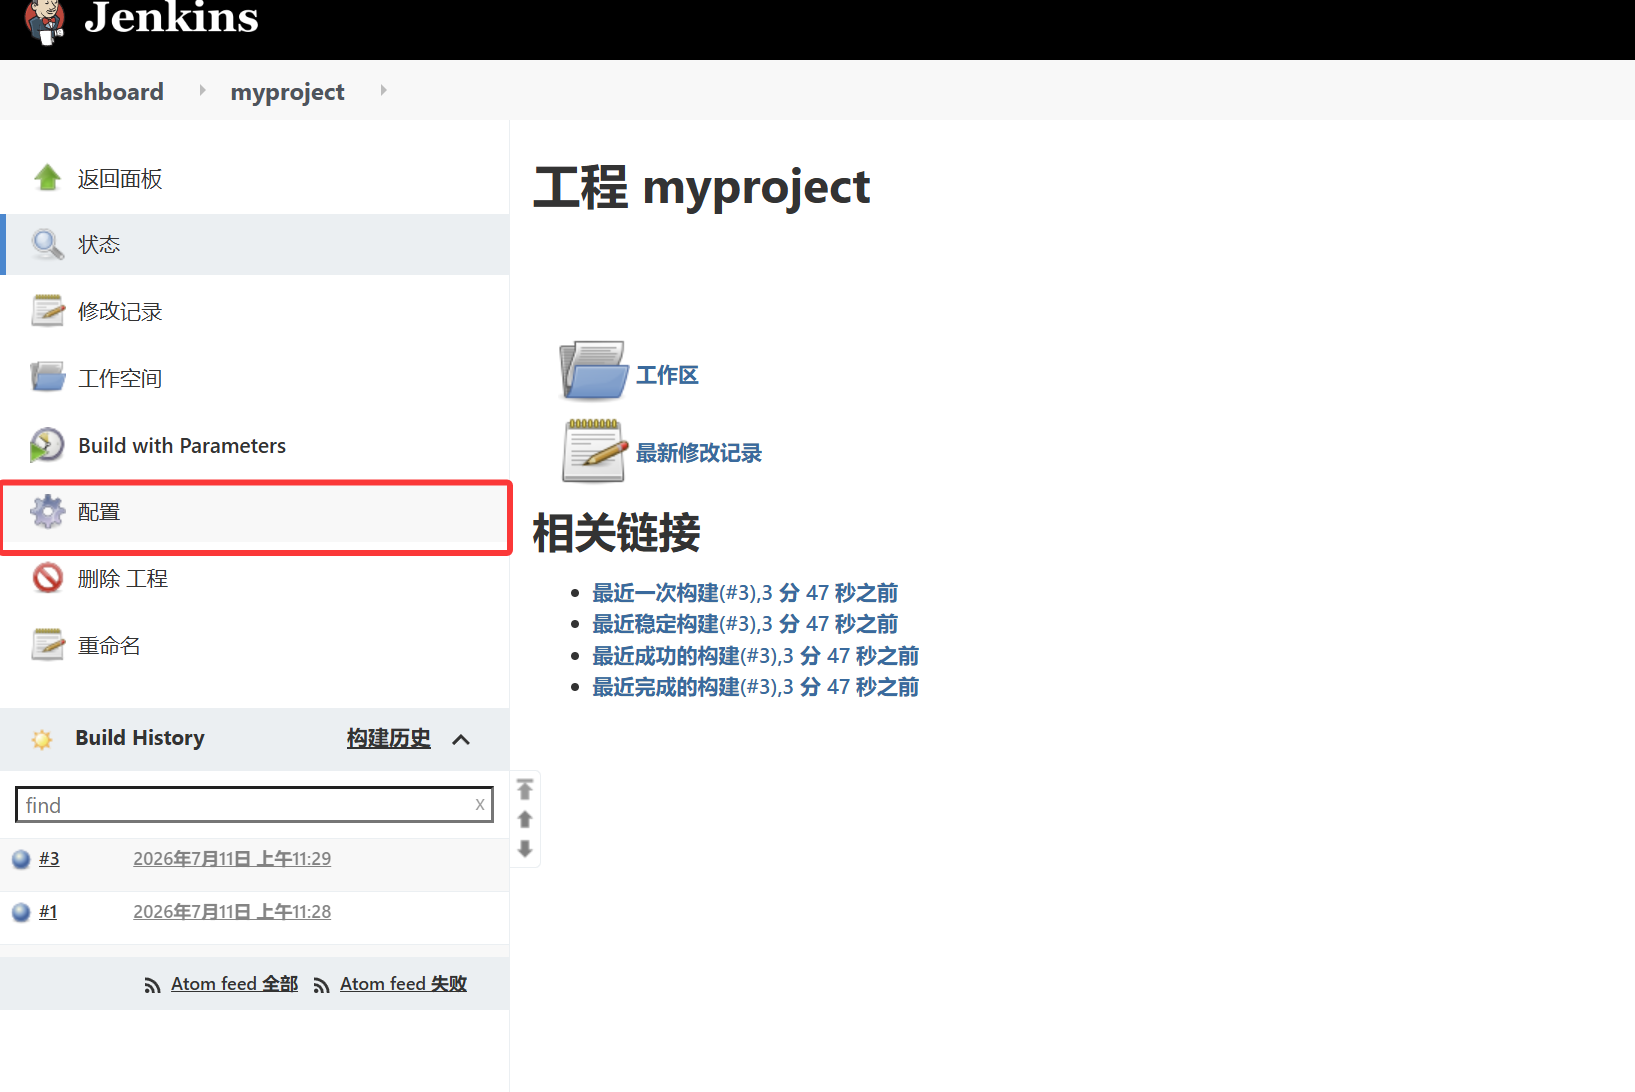
Task: Click the page-up arrow in build history
Action: 525,820
